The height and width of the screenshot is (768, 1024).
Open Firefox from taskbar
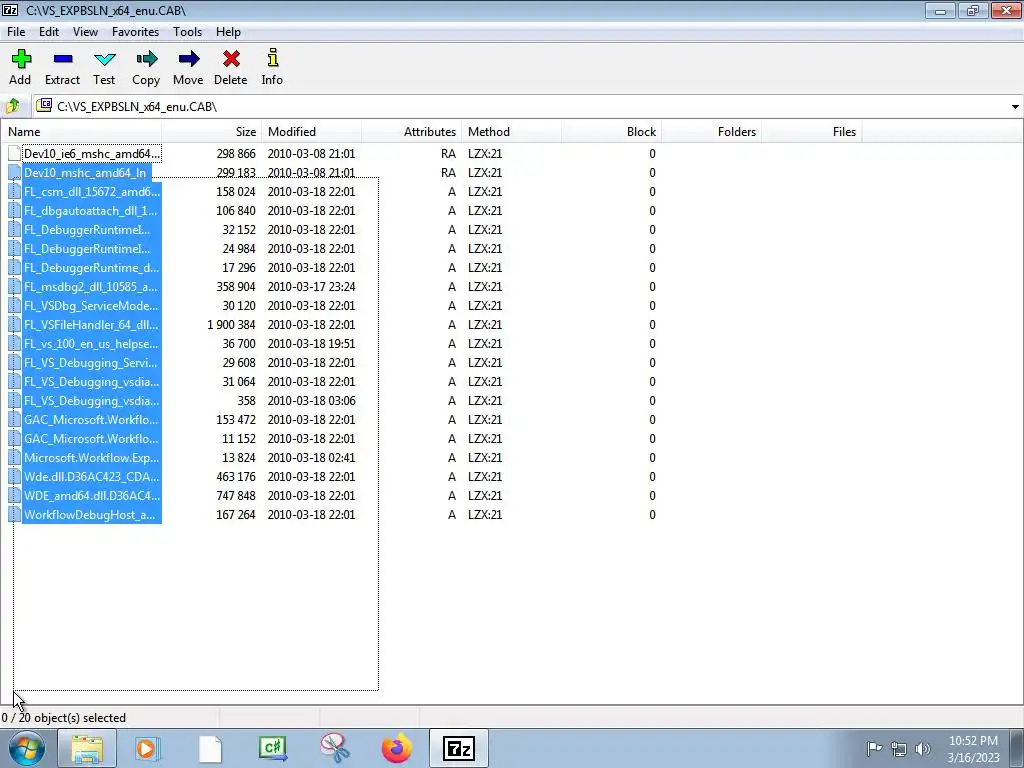pos(396,748)
